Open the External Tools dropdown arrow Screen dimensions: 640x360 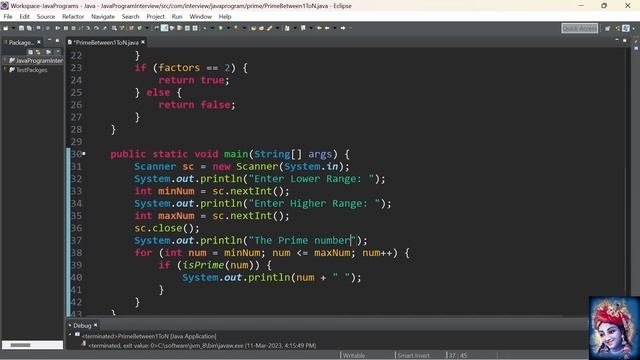(244, 28)
